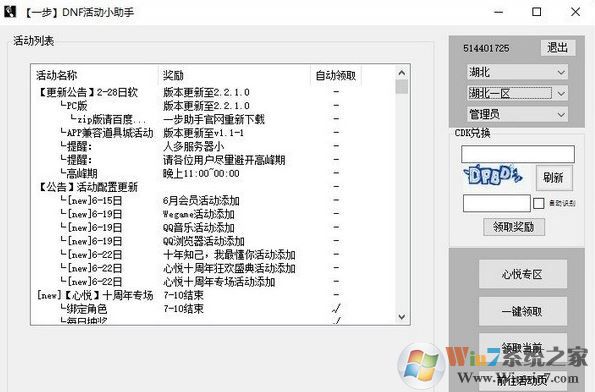Click the list scroll-down arrow

pos(402,316)
